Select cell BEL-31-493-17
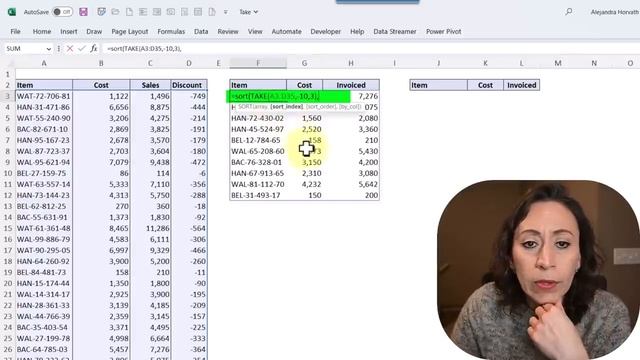Viewport: 640px width, 360px height. point(258,195)
